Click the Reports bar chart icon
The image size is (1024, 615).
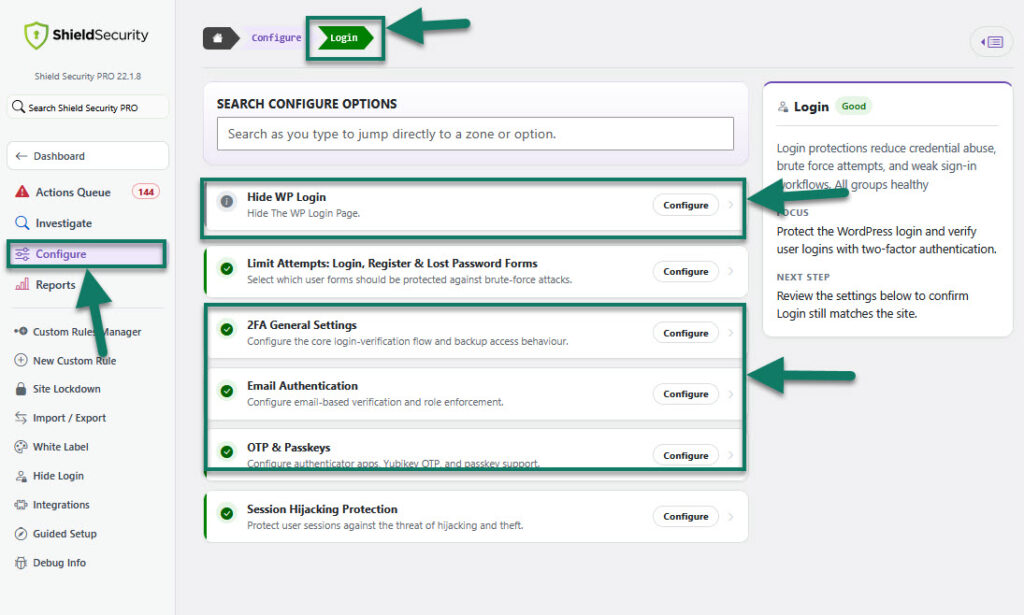[22, 284]
